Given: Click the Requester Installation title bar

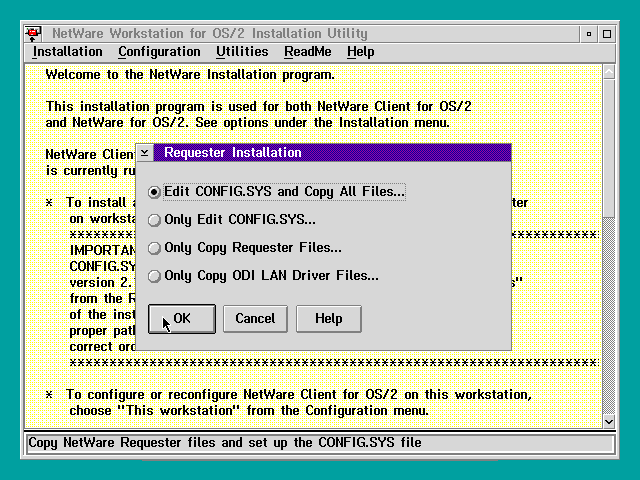Looking at the screenshot, I should (332, 153).
